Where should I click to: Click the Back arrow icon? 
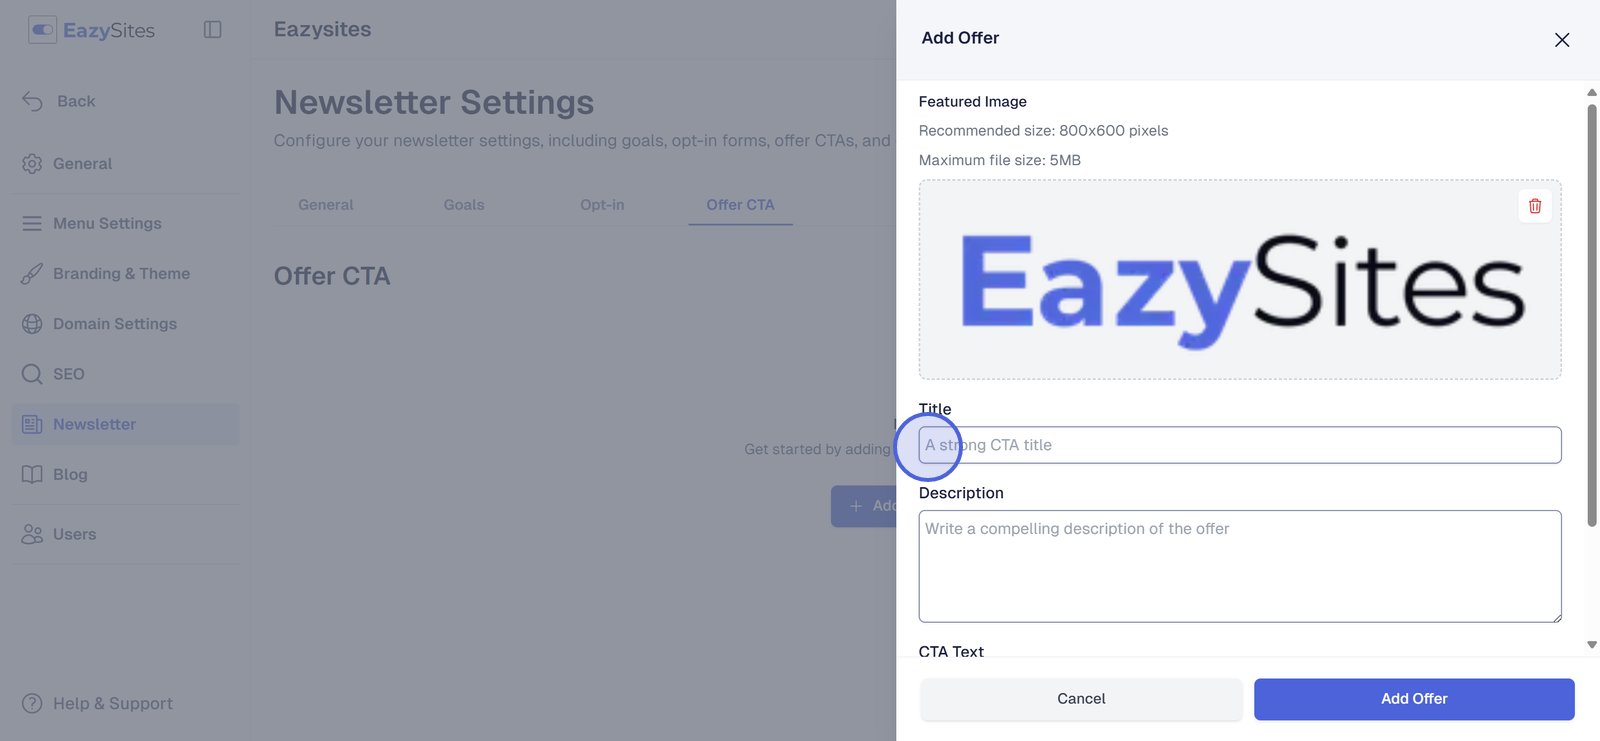point(33,101)
